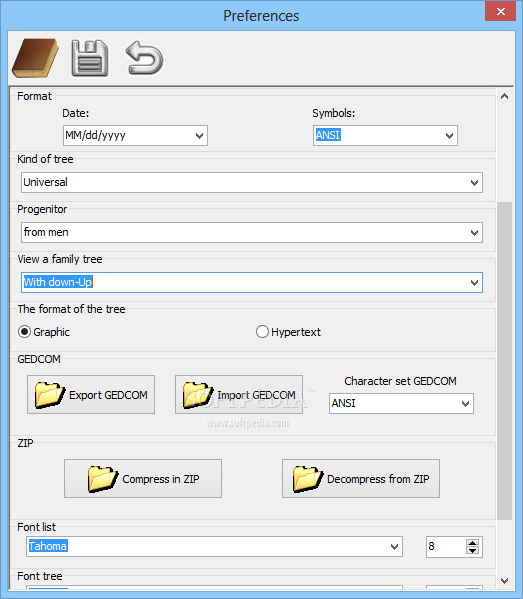The height and width of the screenshot is (599, 523).
Task: Click the Export GEDCOM button
Action: point(91,395)
